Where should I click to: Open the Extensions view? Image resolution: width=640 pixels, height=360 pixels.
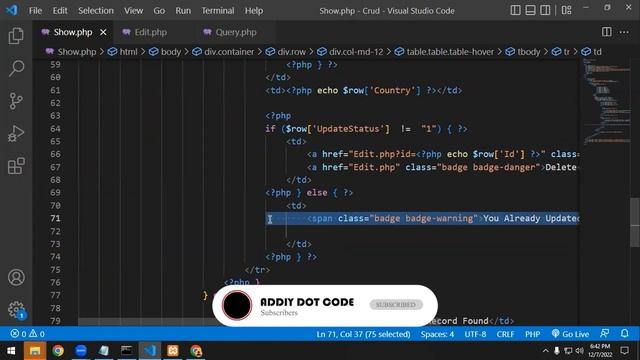tap(16, 166)
